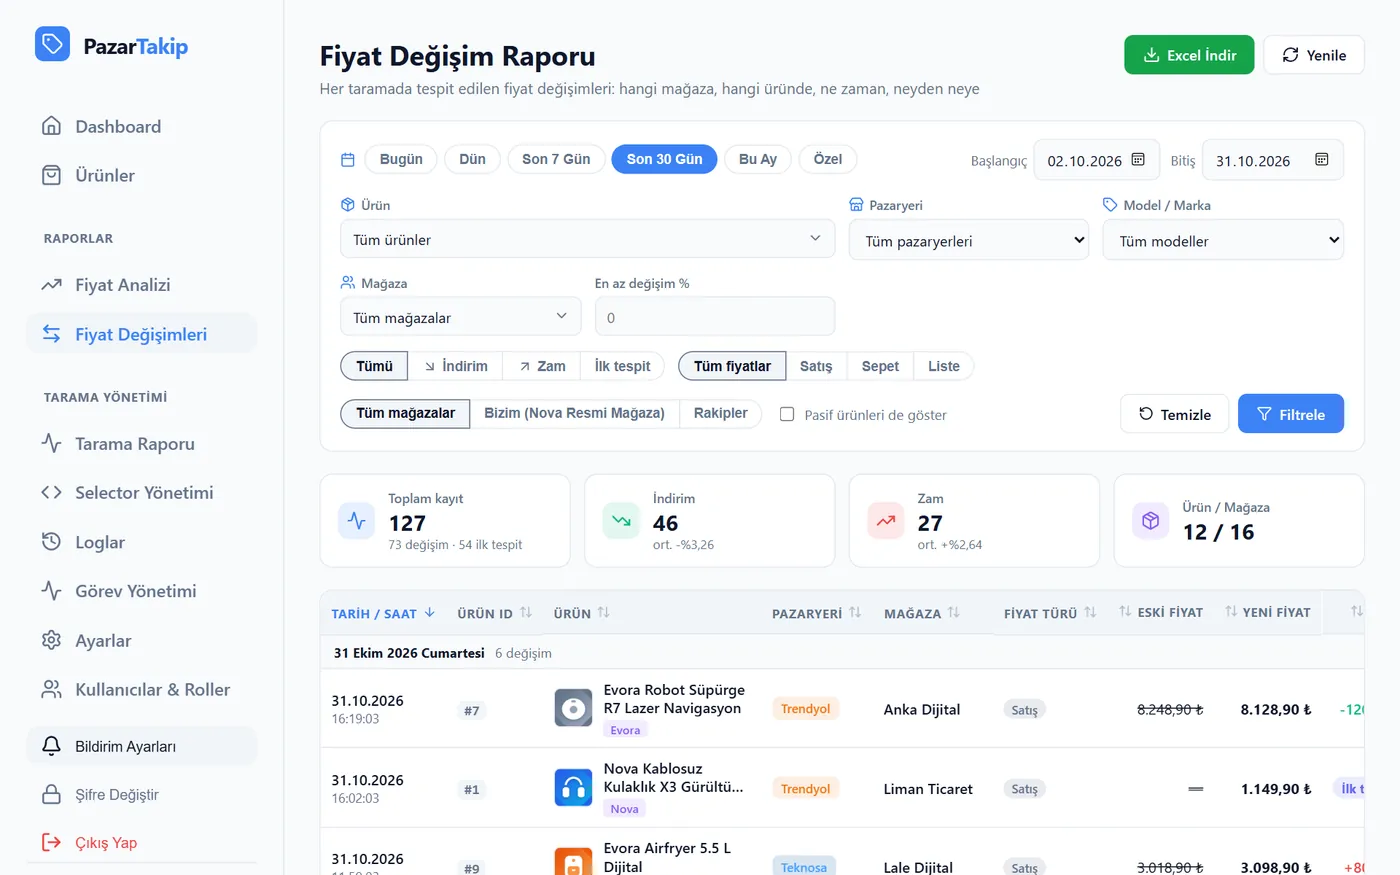The image size is (1400, 875).
Task: Click the İndirim downward trend icon
Action: (x=621, y=521)
